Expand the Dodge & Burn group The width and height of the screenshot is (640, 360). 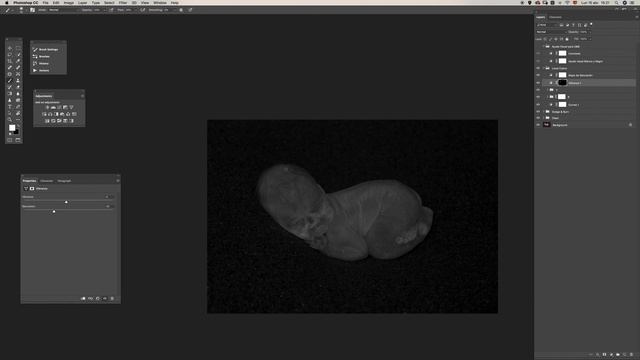point(544,111)
